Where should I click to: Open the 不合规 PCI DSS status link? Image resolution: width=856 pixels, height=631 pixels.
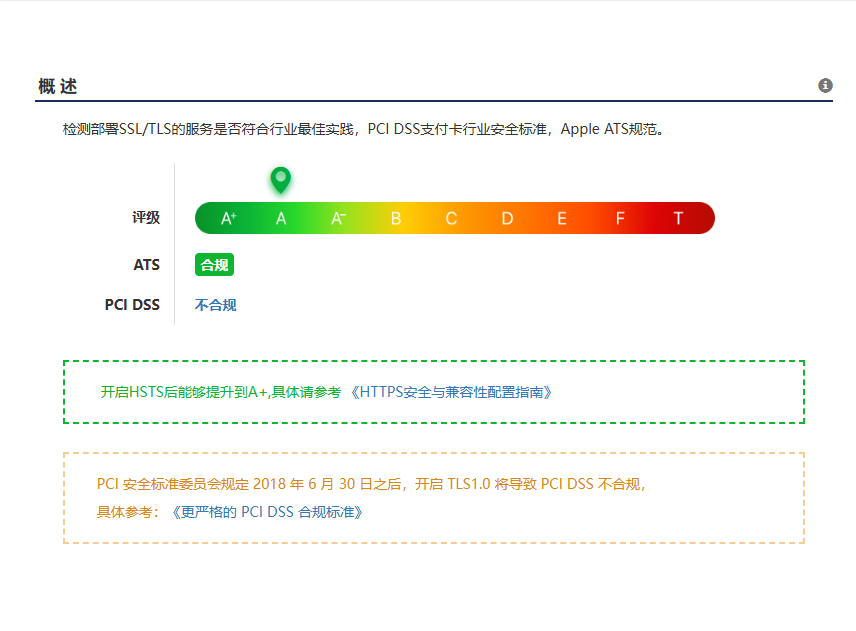[215, 305]
